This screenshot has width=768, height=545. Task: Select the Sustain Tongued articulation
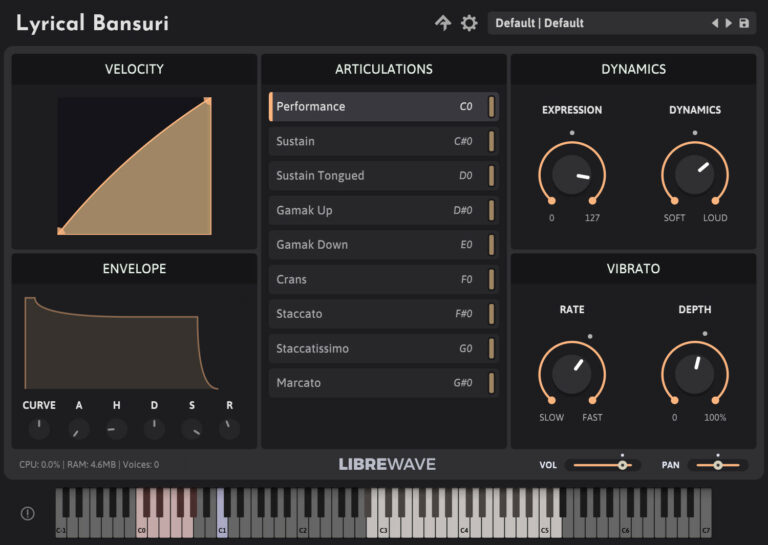(x=384, y=175)
